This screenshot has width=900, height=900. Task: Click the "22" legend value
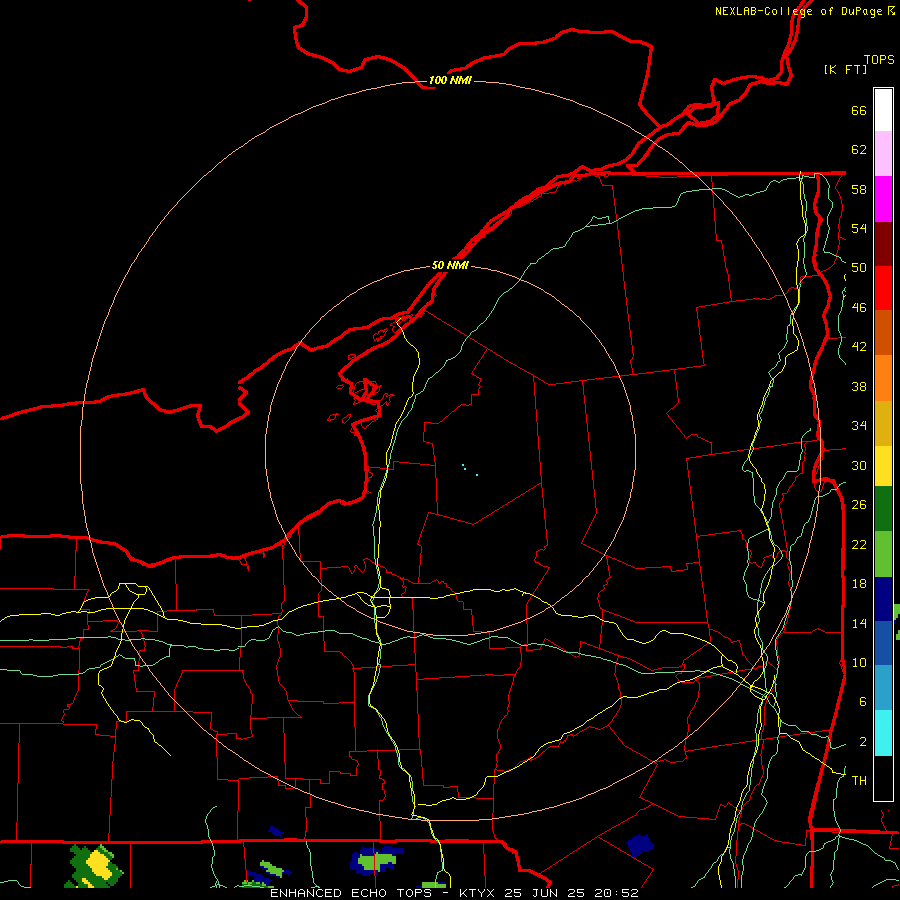tap(859, 544)
